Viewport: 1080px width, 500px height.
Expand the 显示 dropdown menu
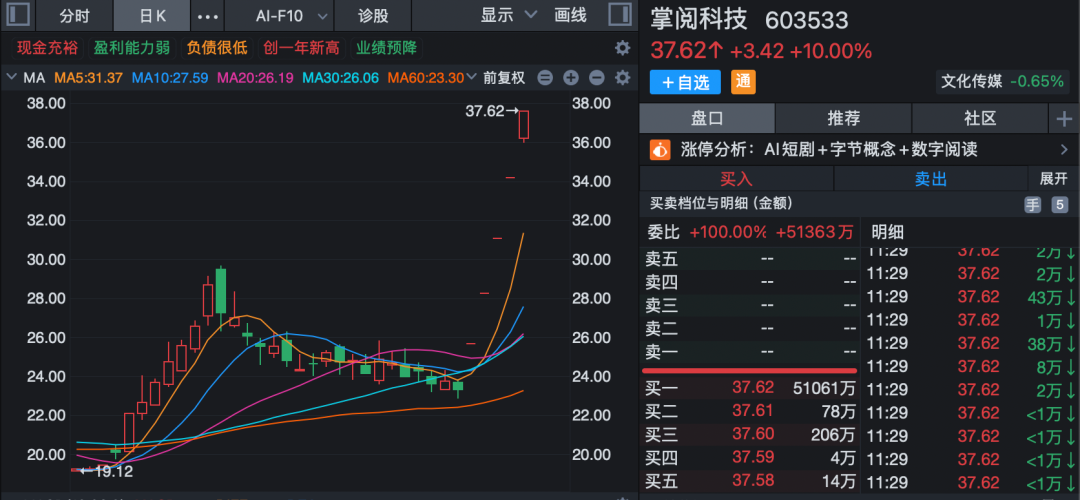coord(508,15)
